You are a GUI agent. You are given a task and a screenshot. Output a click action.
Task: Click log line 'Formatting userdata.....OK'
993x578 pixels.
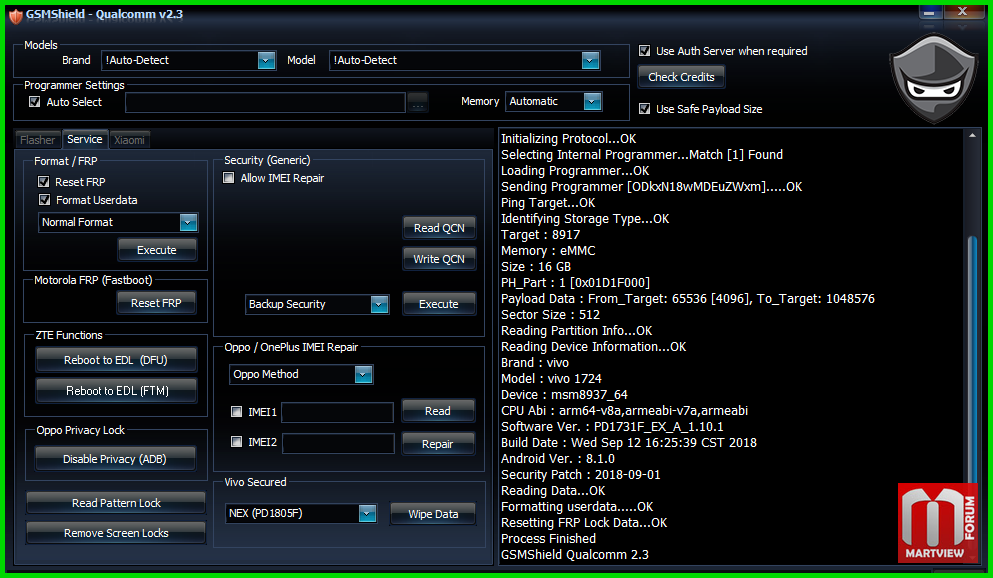point(577,507)
